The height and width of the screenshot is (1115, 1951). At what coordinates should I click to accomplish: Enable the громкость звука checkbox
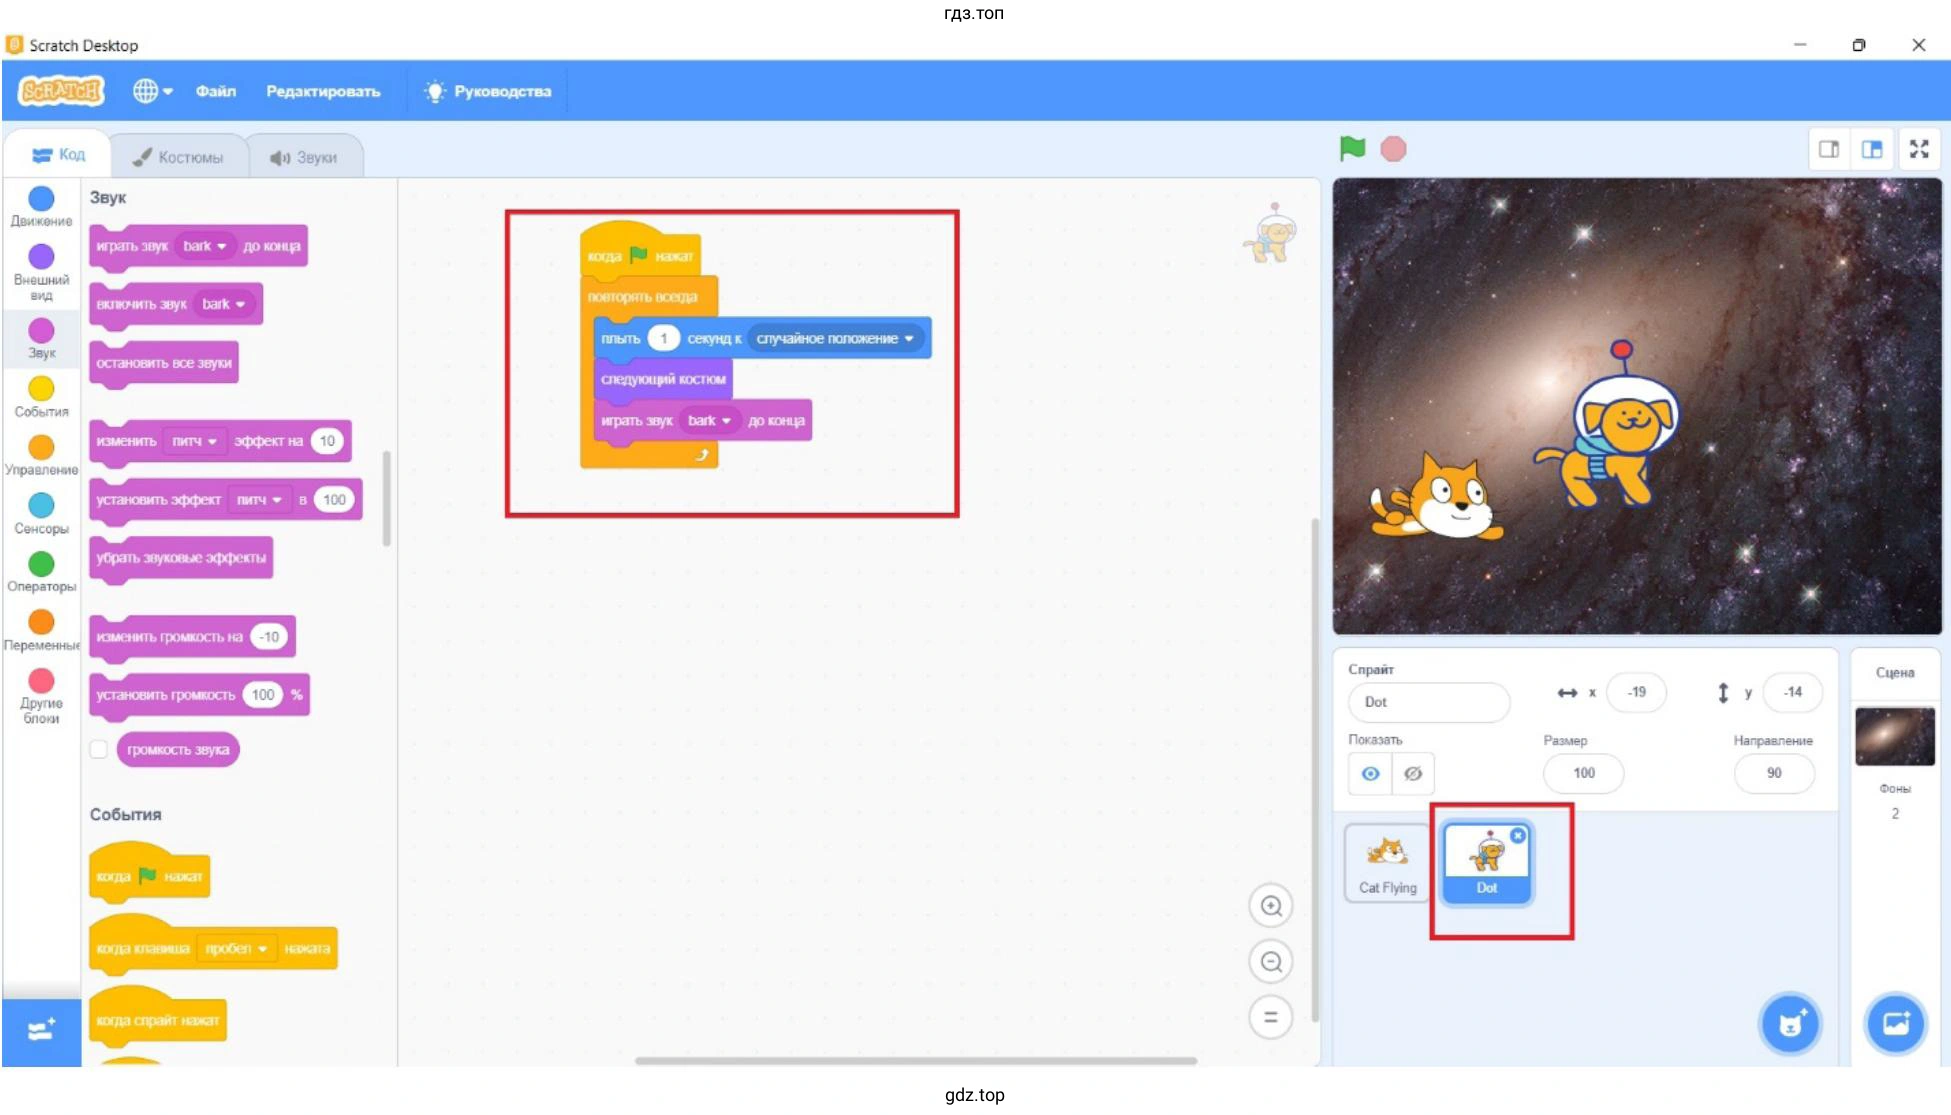tap(99, 749)
